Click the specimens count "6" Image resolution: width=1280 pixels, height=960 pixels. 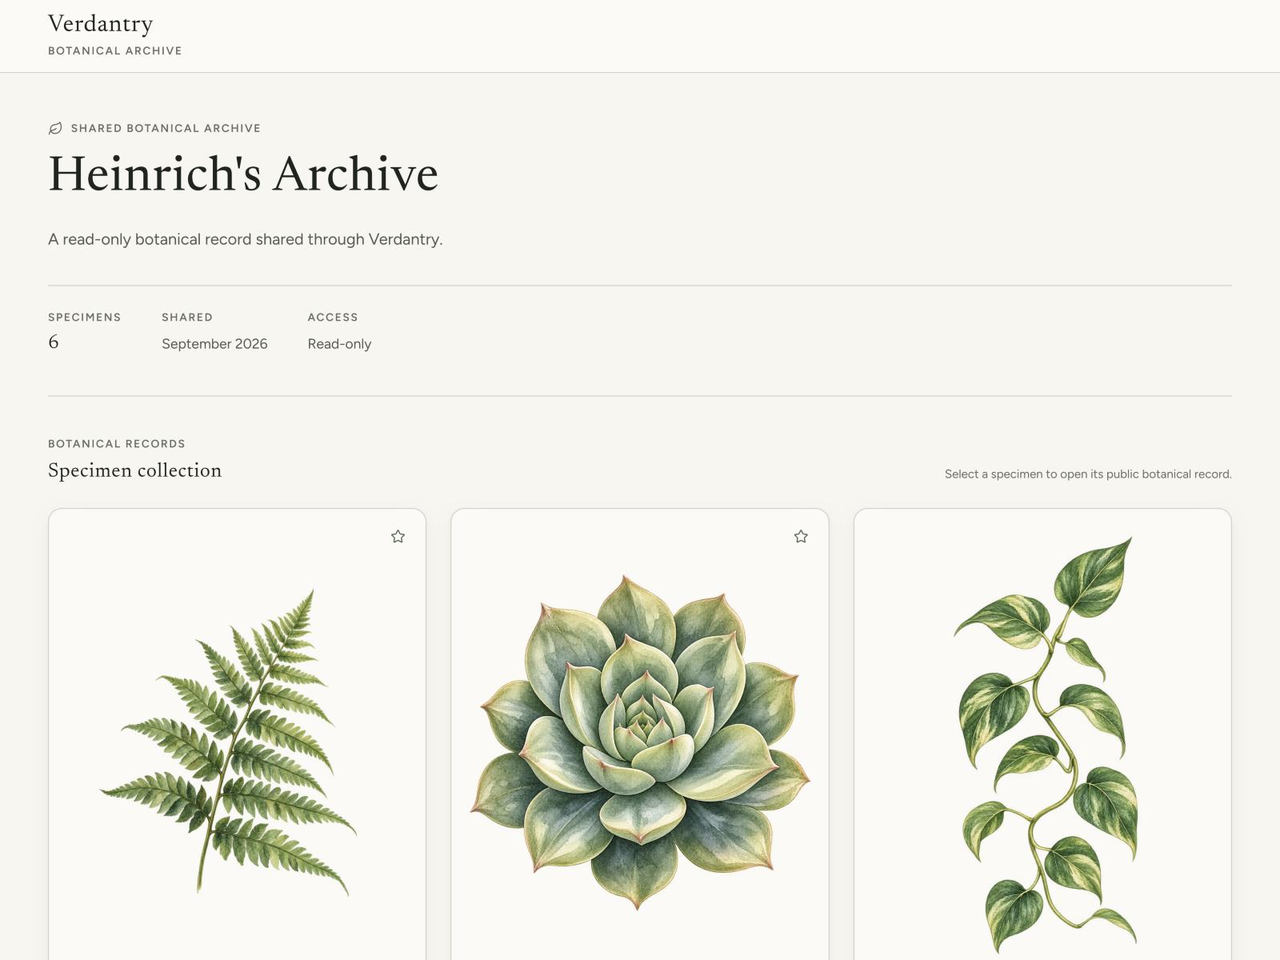click(x=54, y=342)
